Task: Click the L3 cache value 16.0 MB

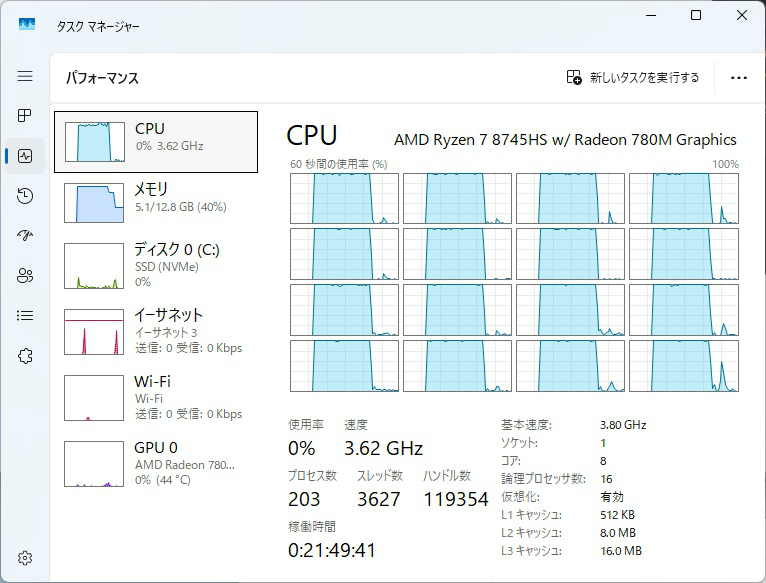Action: click(x=621, y=551)
